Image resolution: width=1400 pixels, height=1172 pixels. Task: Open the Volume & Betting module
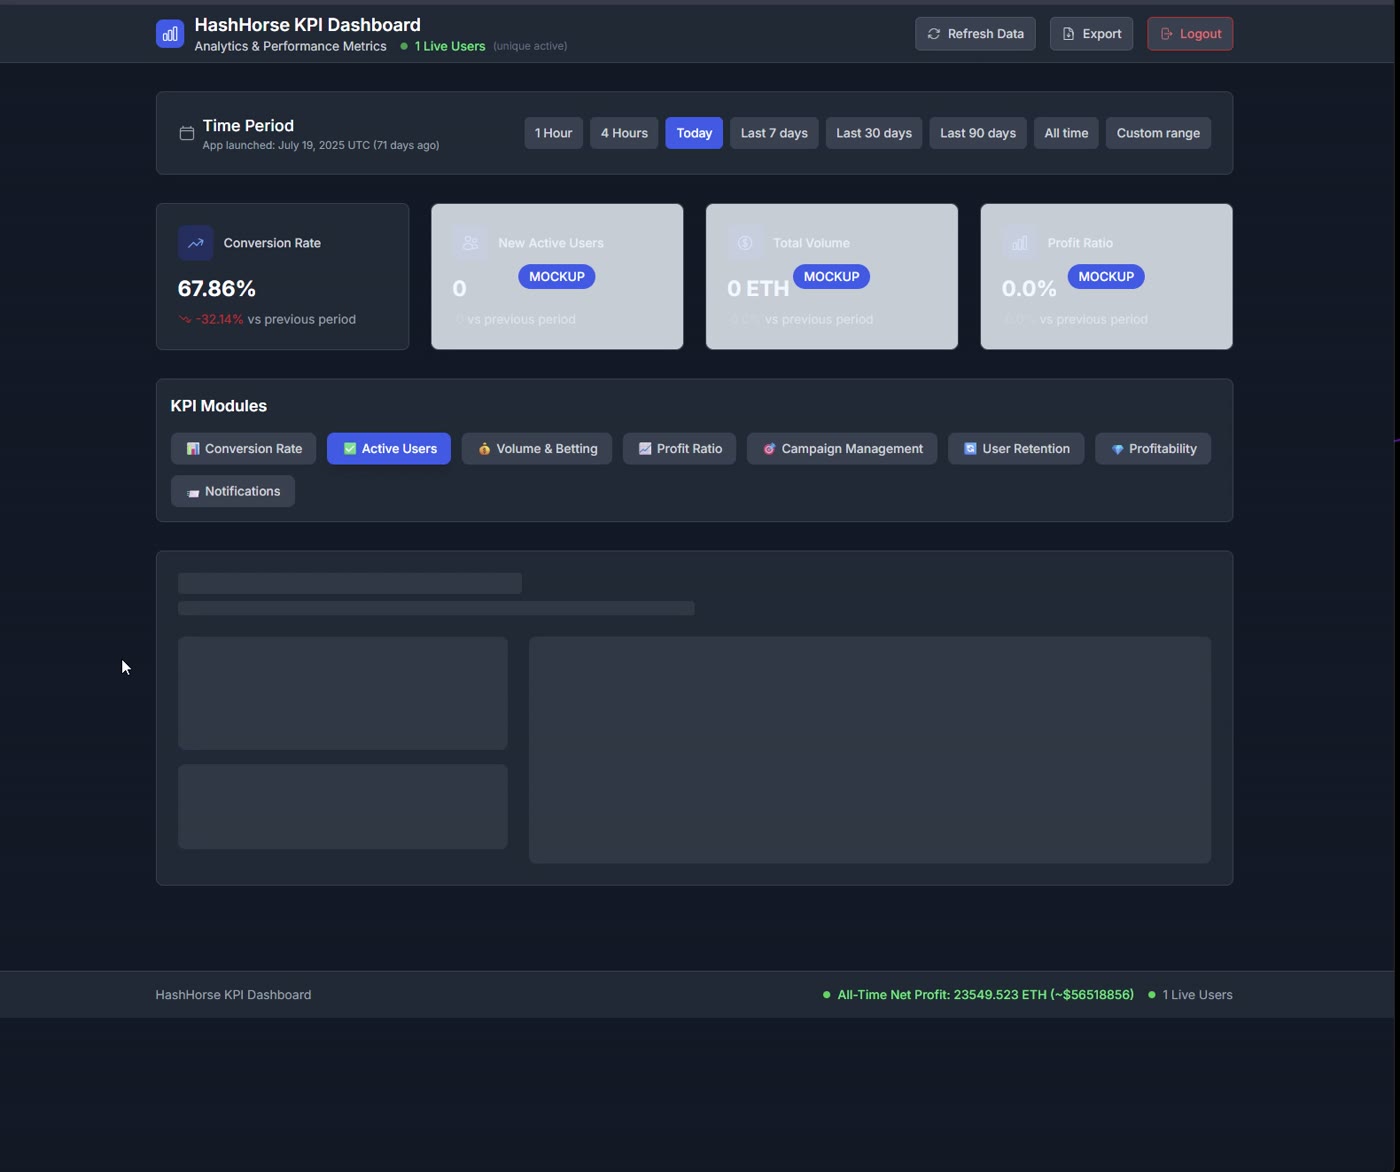[537, 449]
